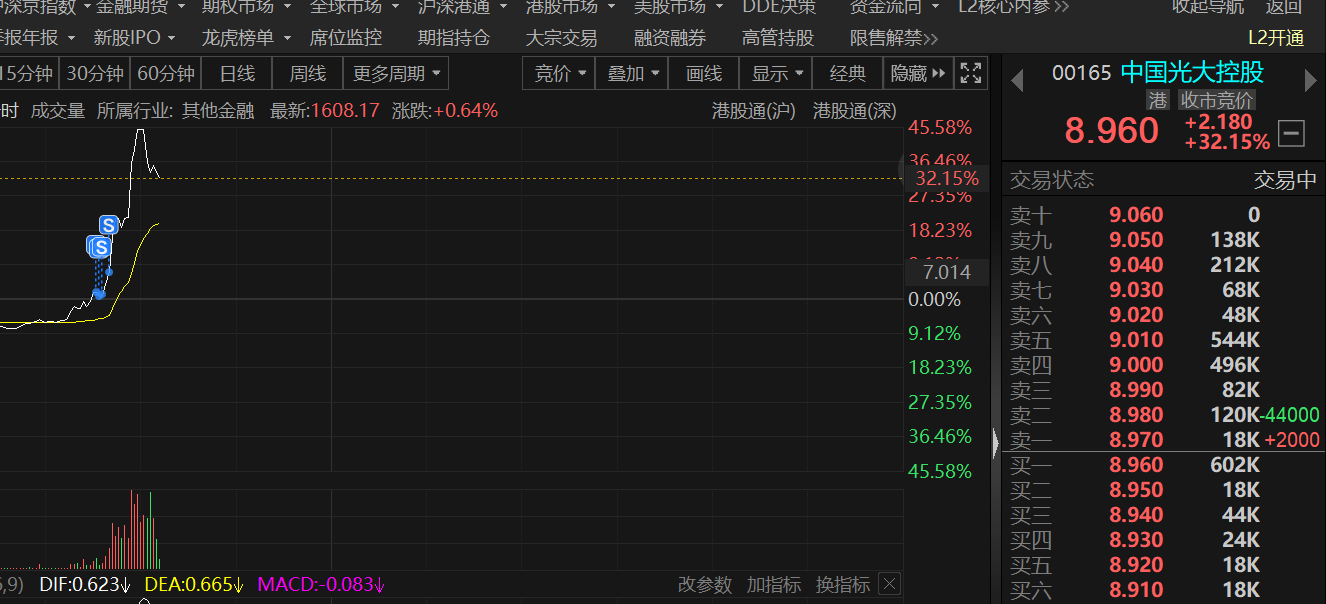
Task: Click 改参数 to edit indicator parameters
Action: [x=705, y=584]
